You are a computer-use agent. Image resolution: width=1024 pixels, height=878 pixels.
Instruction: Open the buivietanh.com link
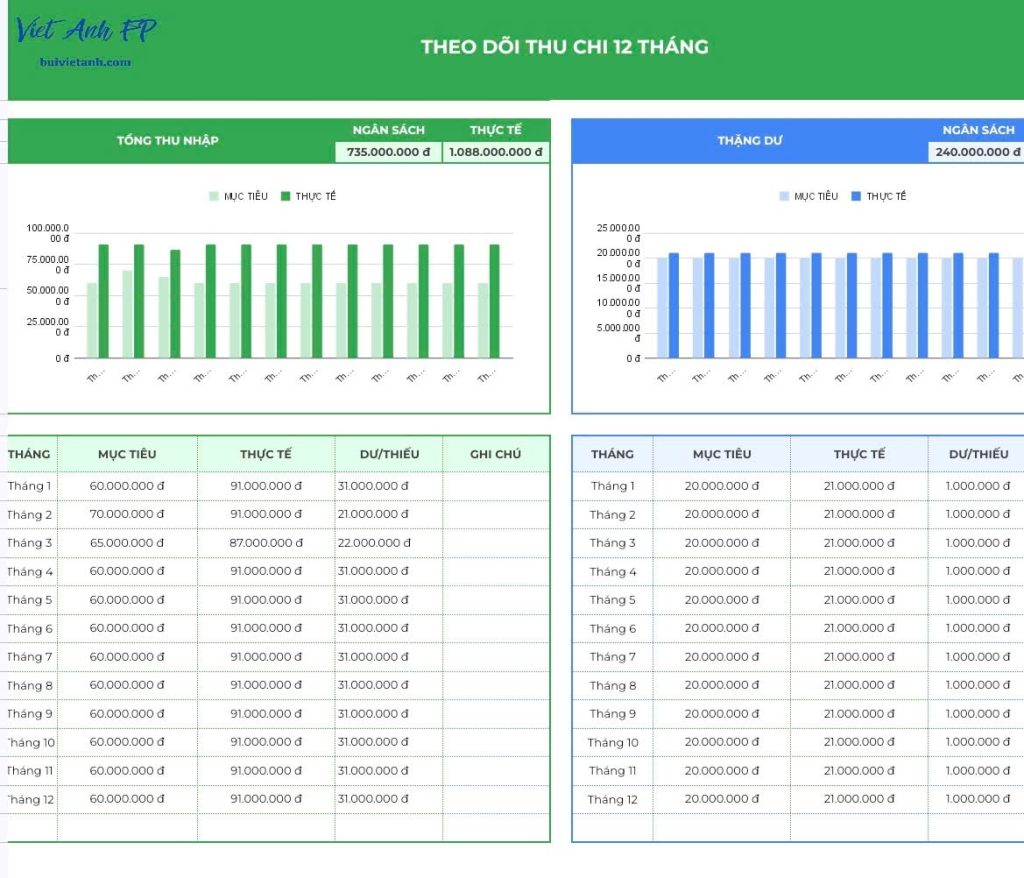tap(86, 62)
